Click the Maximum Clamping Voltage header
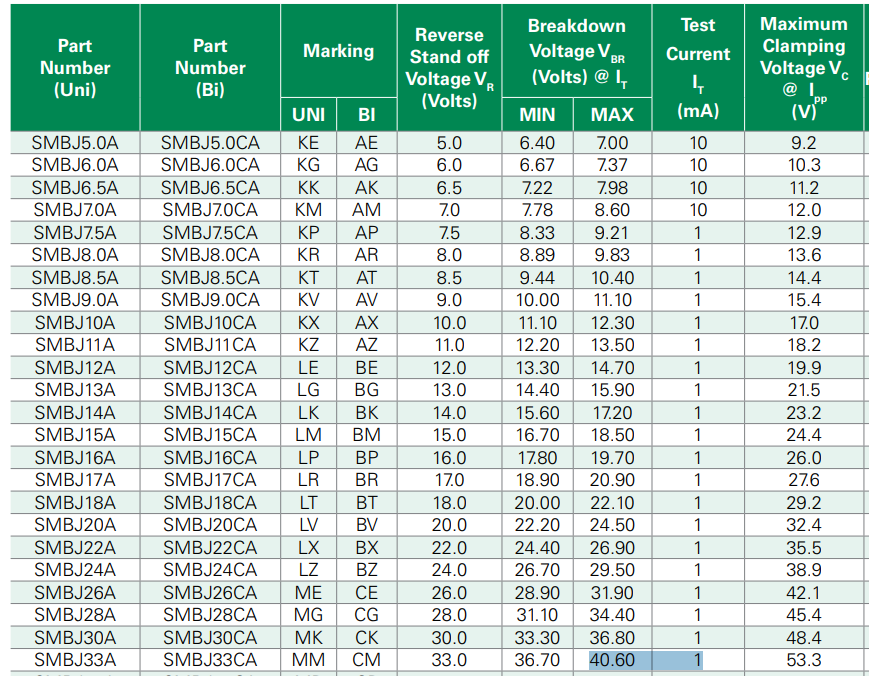This screenshot has height=676, width=869. [804, 68]
